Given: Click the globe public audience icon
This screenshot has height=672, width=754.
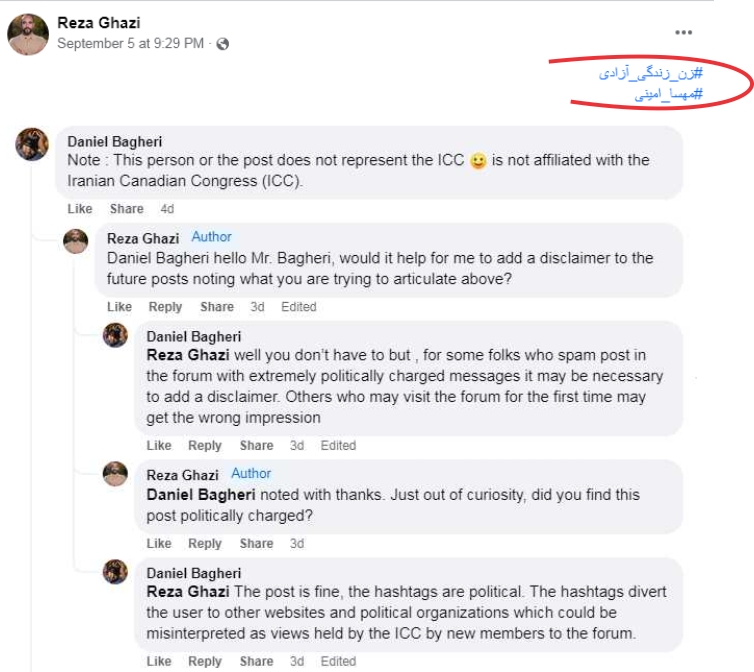Looking at the screenshot, I should [222, 44].
